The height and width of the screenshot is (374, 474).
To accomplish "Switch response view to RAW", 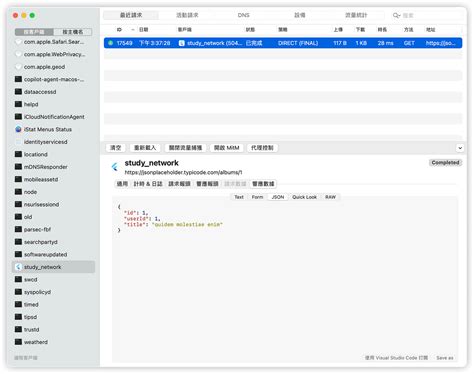I will click(330, 197).
